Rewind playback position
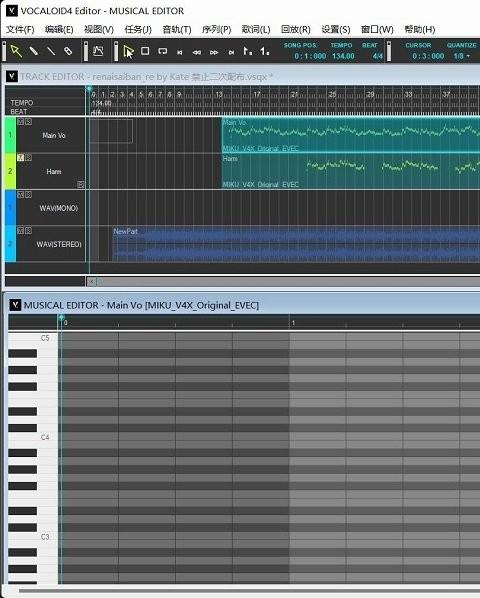Viewport: 480px width, 598px height. (x=197, y=52)
